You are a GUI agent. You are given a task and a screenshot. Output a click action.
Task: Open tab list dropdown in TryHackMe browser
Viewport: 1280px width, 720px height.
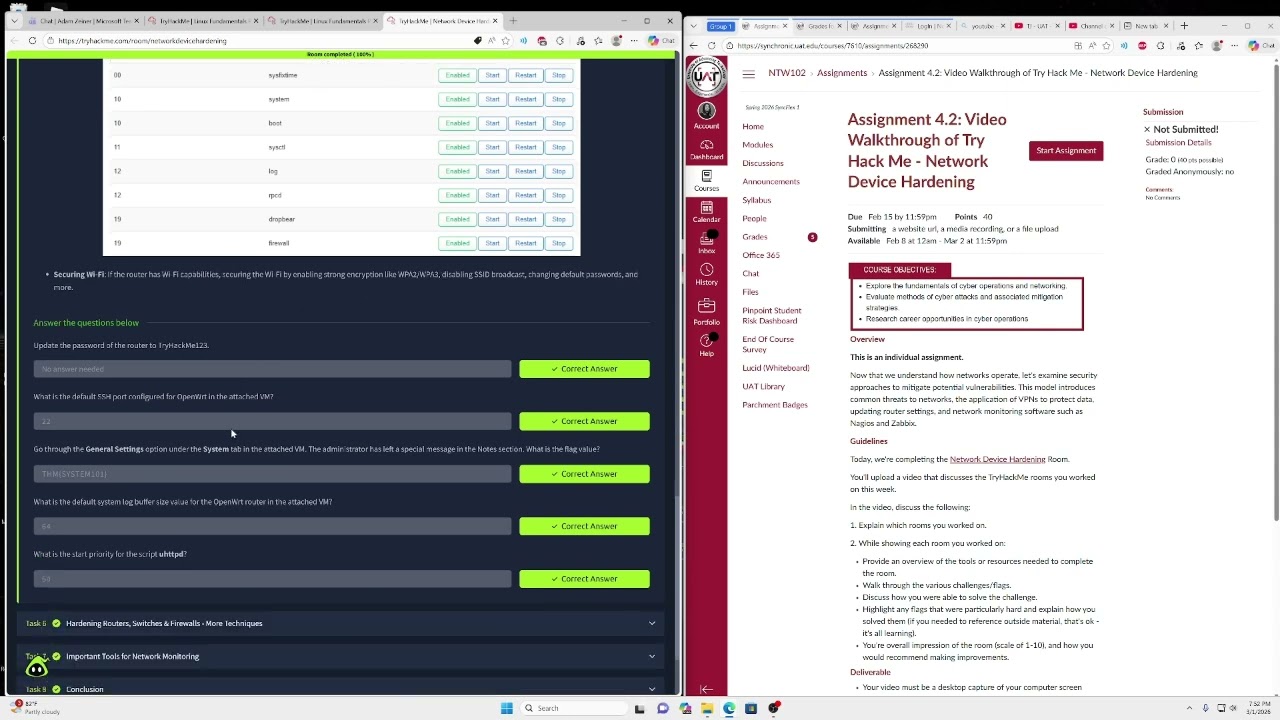click(x=14, y=20)
